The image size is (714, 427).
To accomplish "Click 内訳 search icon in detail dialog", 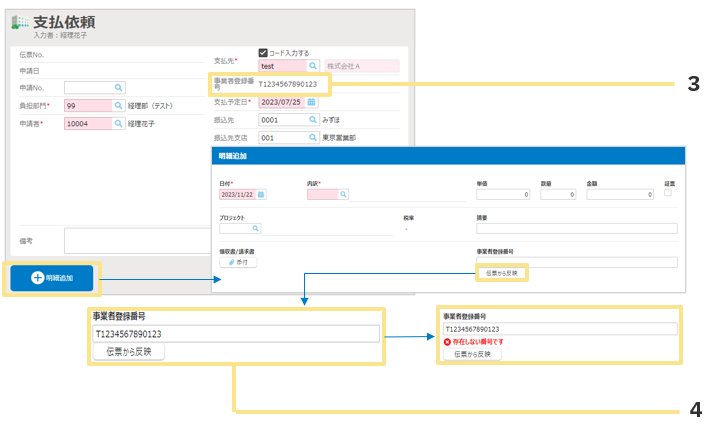I will point(343,195).
